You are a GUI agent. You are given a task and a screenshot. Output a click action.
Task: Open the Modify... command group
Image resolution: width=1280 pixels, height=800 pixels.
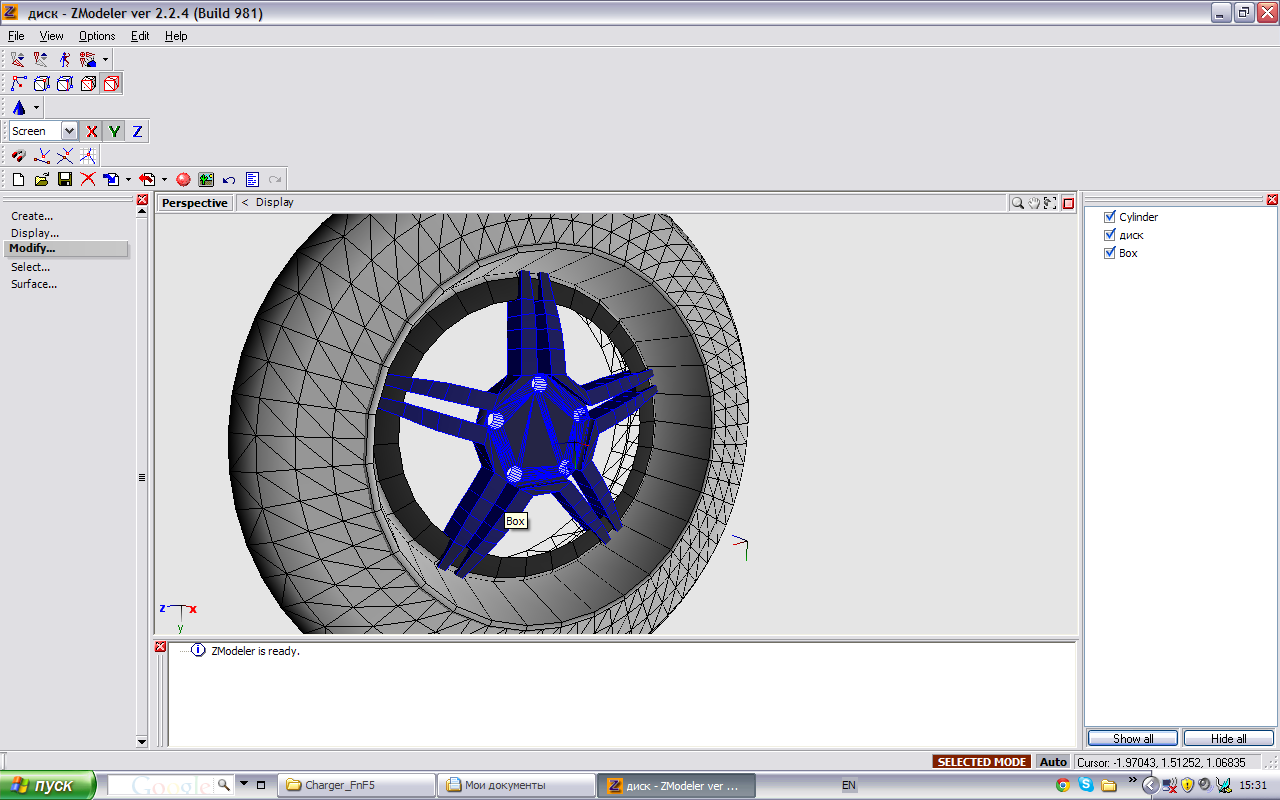[67, 249]
